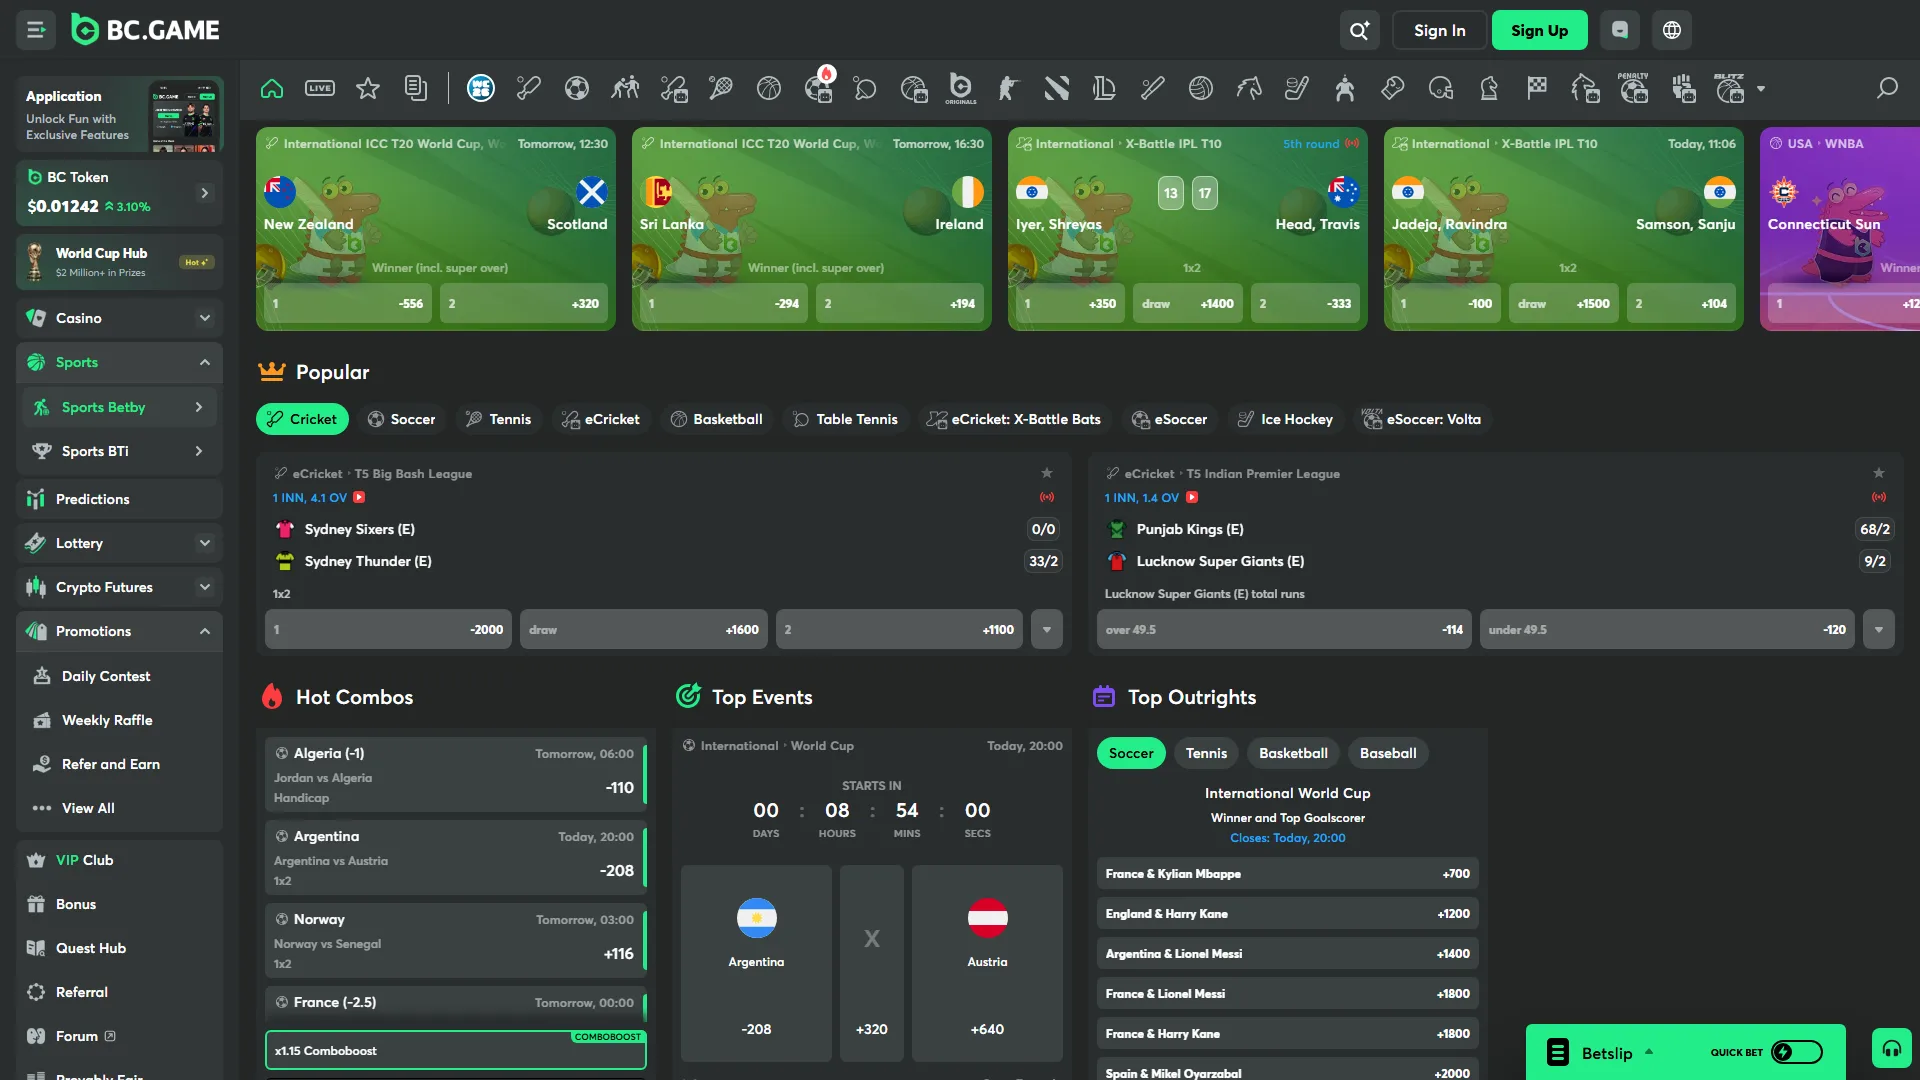
Task: Open Sports Betby in sidebar
Action: 119,407
